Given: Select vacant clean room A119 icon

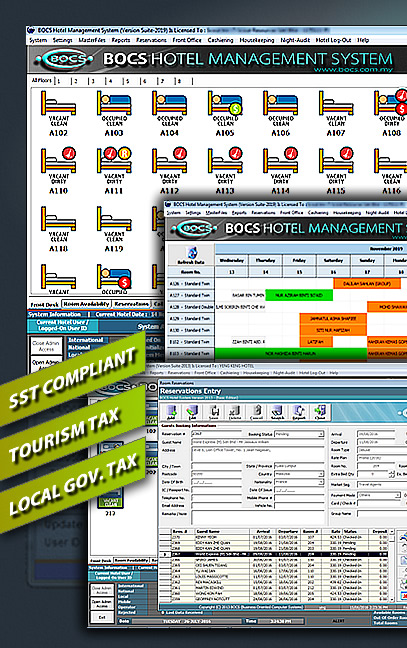Looking at the screenshot, I should 114,219.
